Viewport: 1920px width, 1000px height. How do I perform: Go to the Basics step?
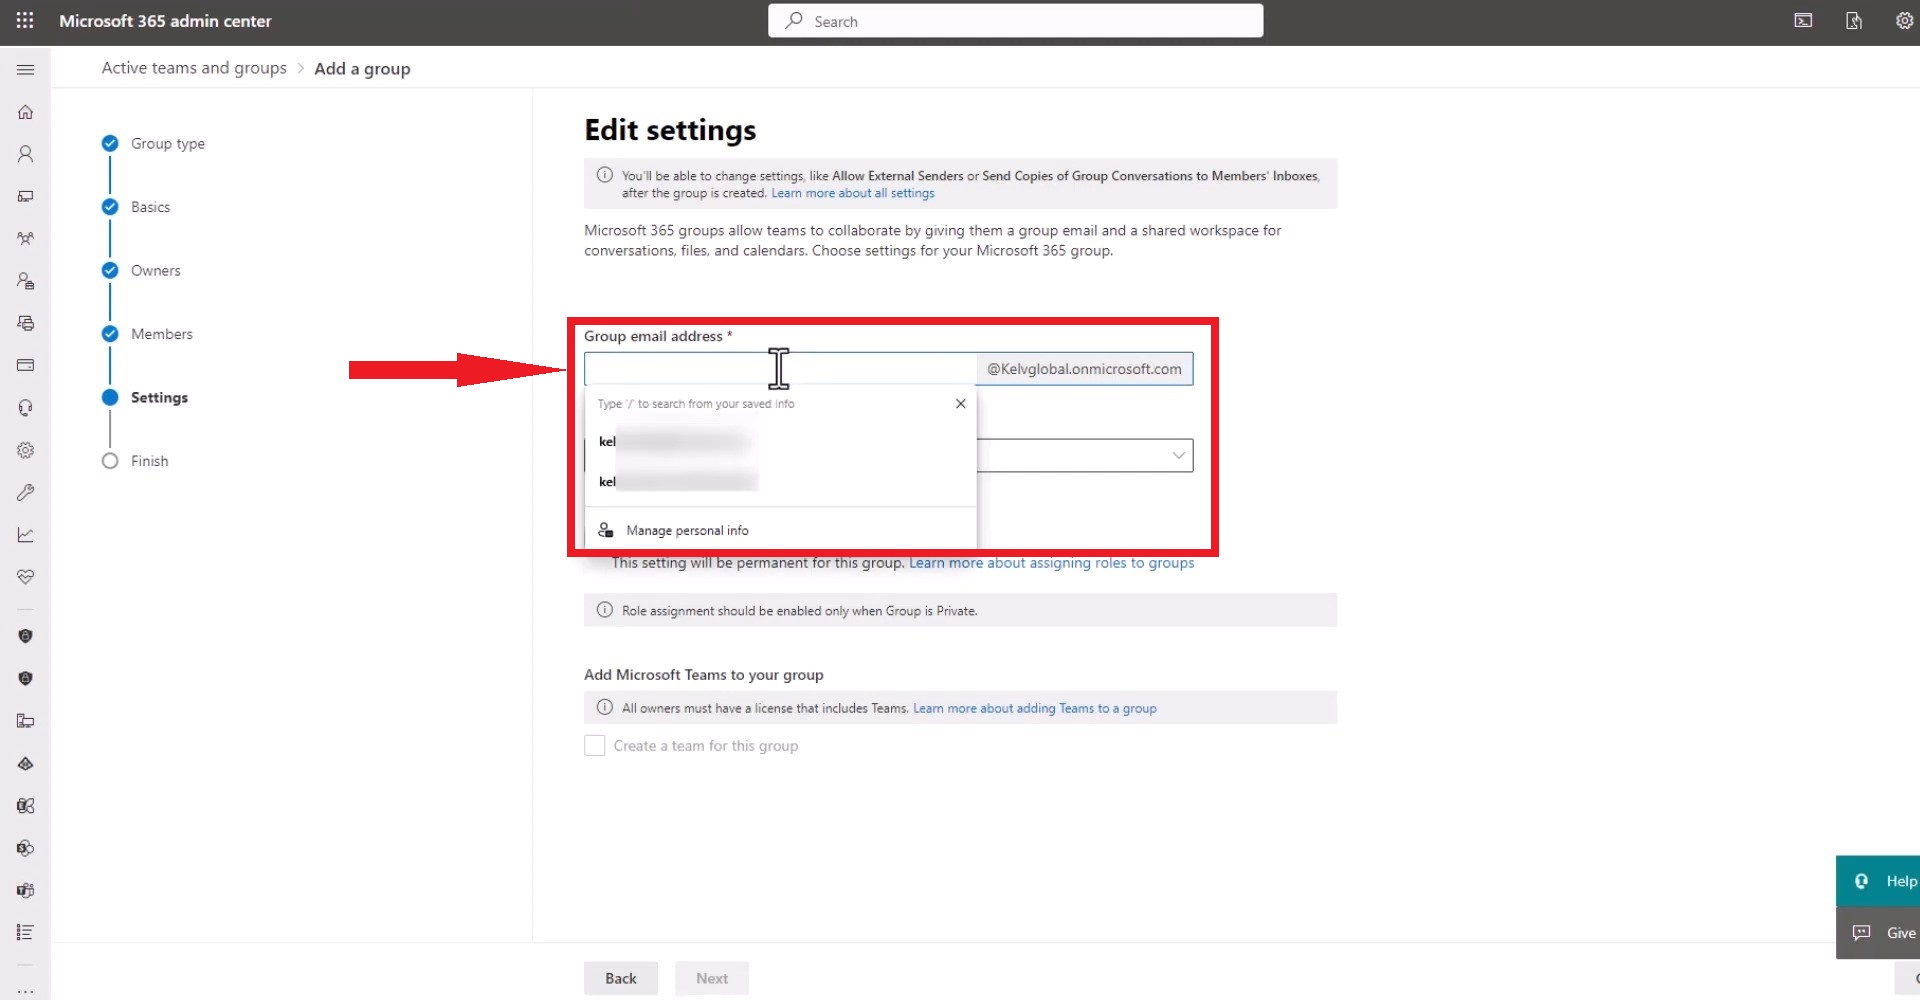150,207
